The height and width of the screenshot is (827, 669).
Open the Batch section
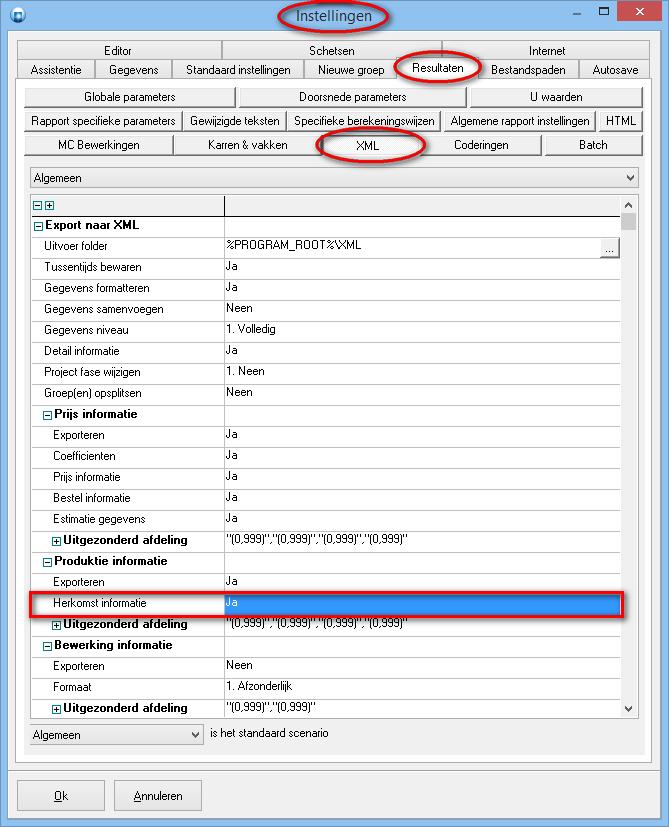[x=593, y=145]
